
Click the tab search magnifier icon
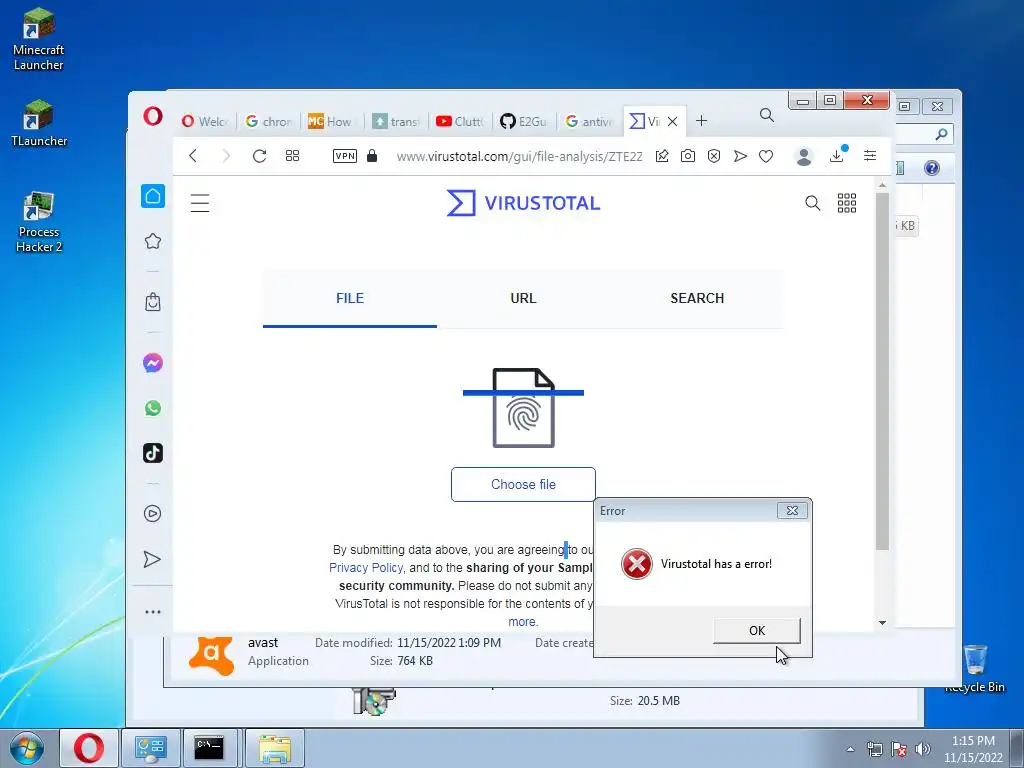tap(767, 116)
